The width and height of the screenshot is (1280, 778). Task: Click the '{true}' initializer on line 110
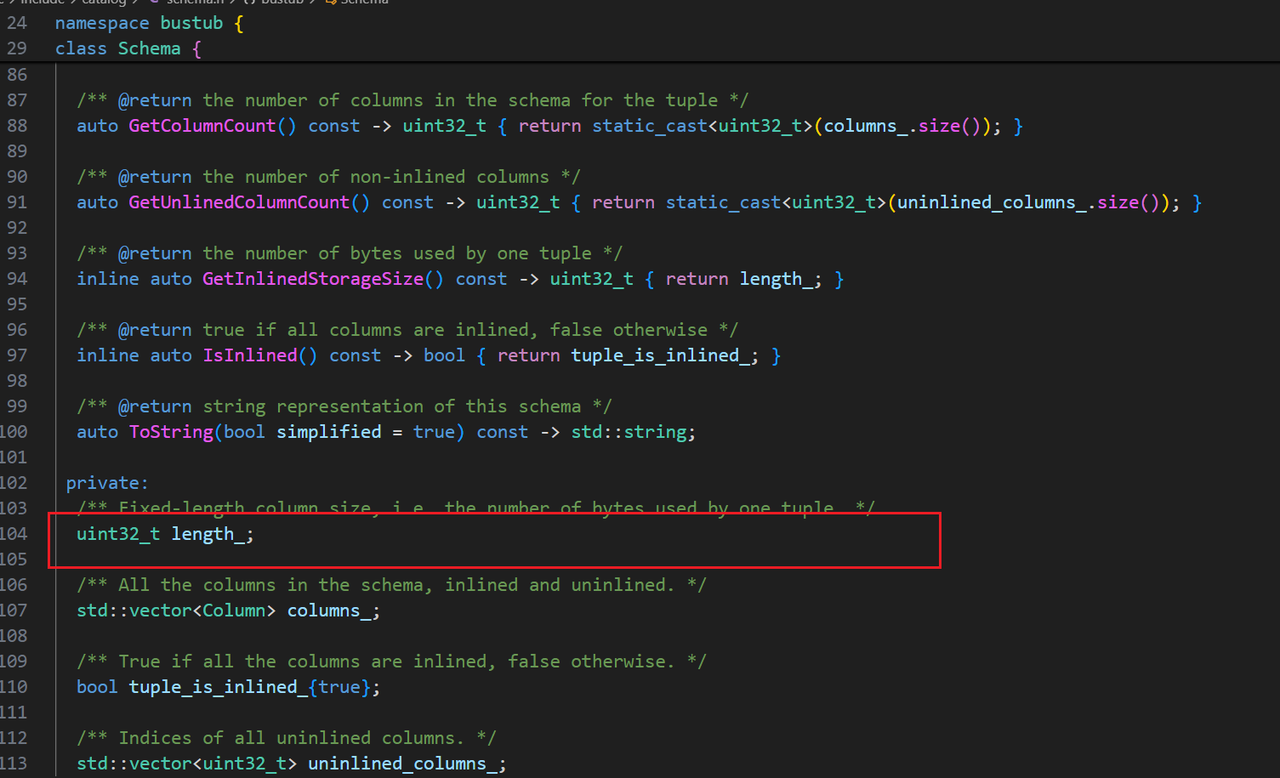pos(339,687)
